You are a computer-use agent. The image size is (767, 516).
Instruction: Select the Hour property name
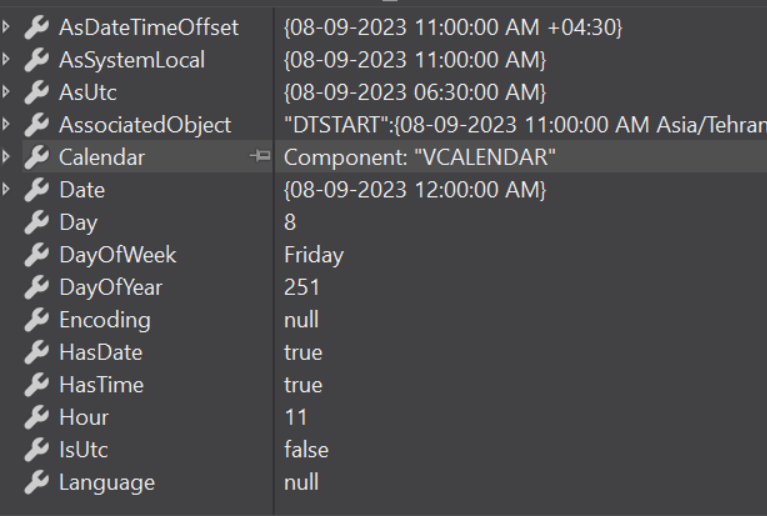tap(83, 417)
